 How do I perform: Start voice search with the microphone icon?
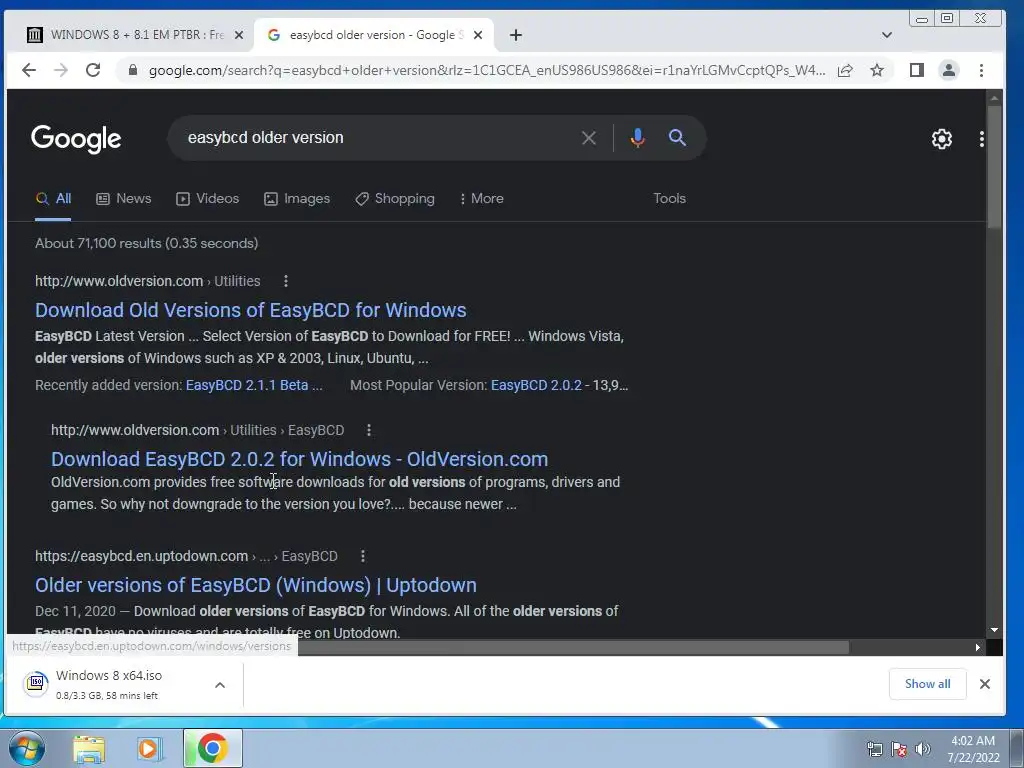(x=637, y=138)
